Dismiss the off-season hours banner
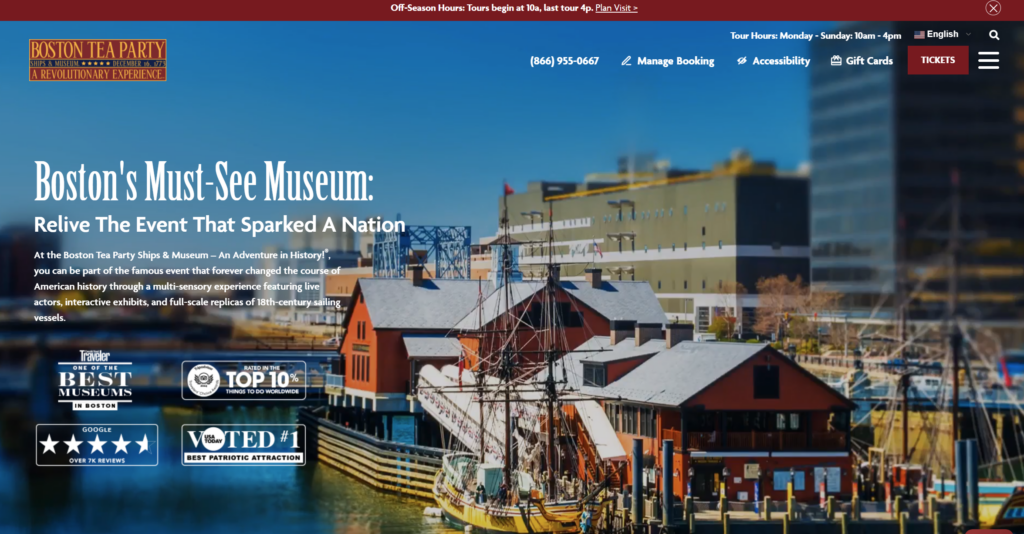 tap(993, 8)
